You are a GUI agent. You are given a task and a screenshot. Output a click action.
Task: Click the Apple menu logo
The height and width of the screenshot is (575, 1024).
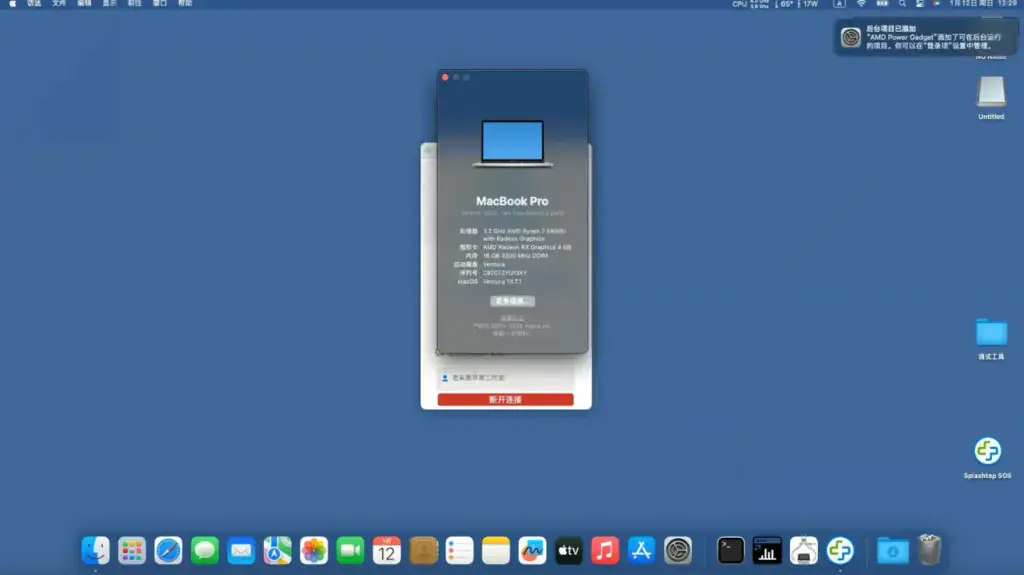click(12, 4)
